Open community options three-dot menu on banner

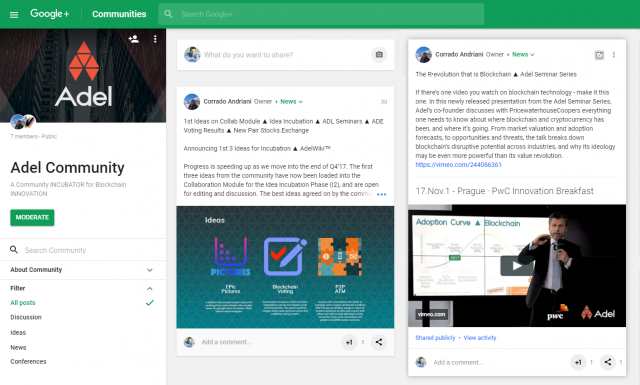(x=155, y=39)
